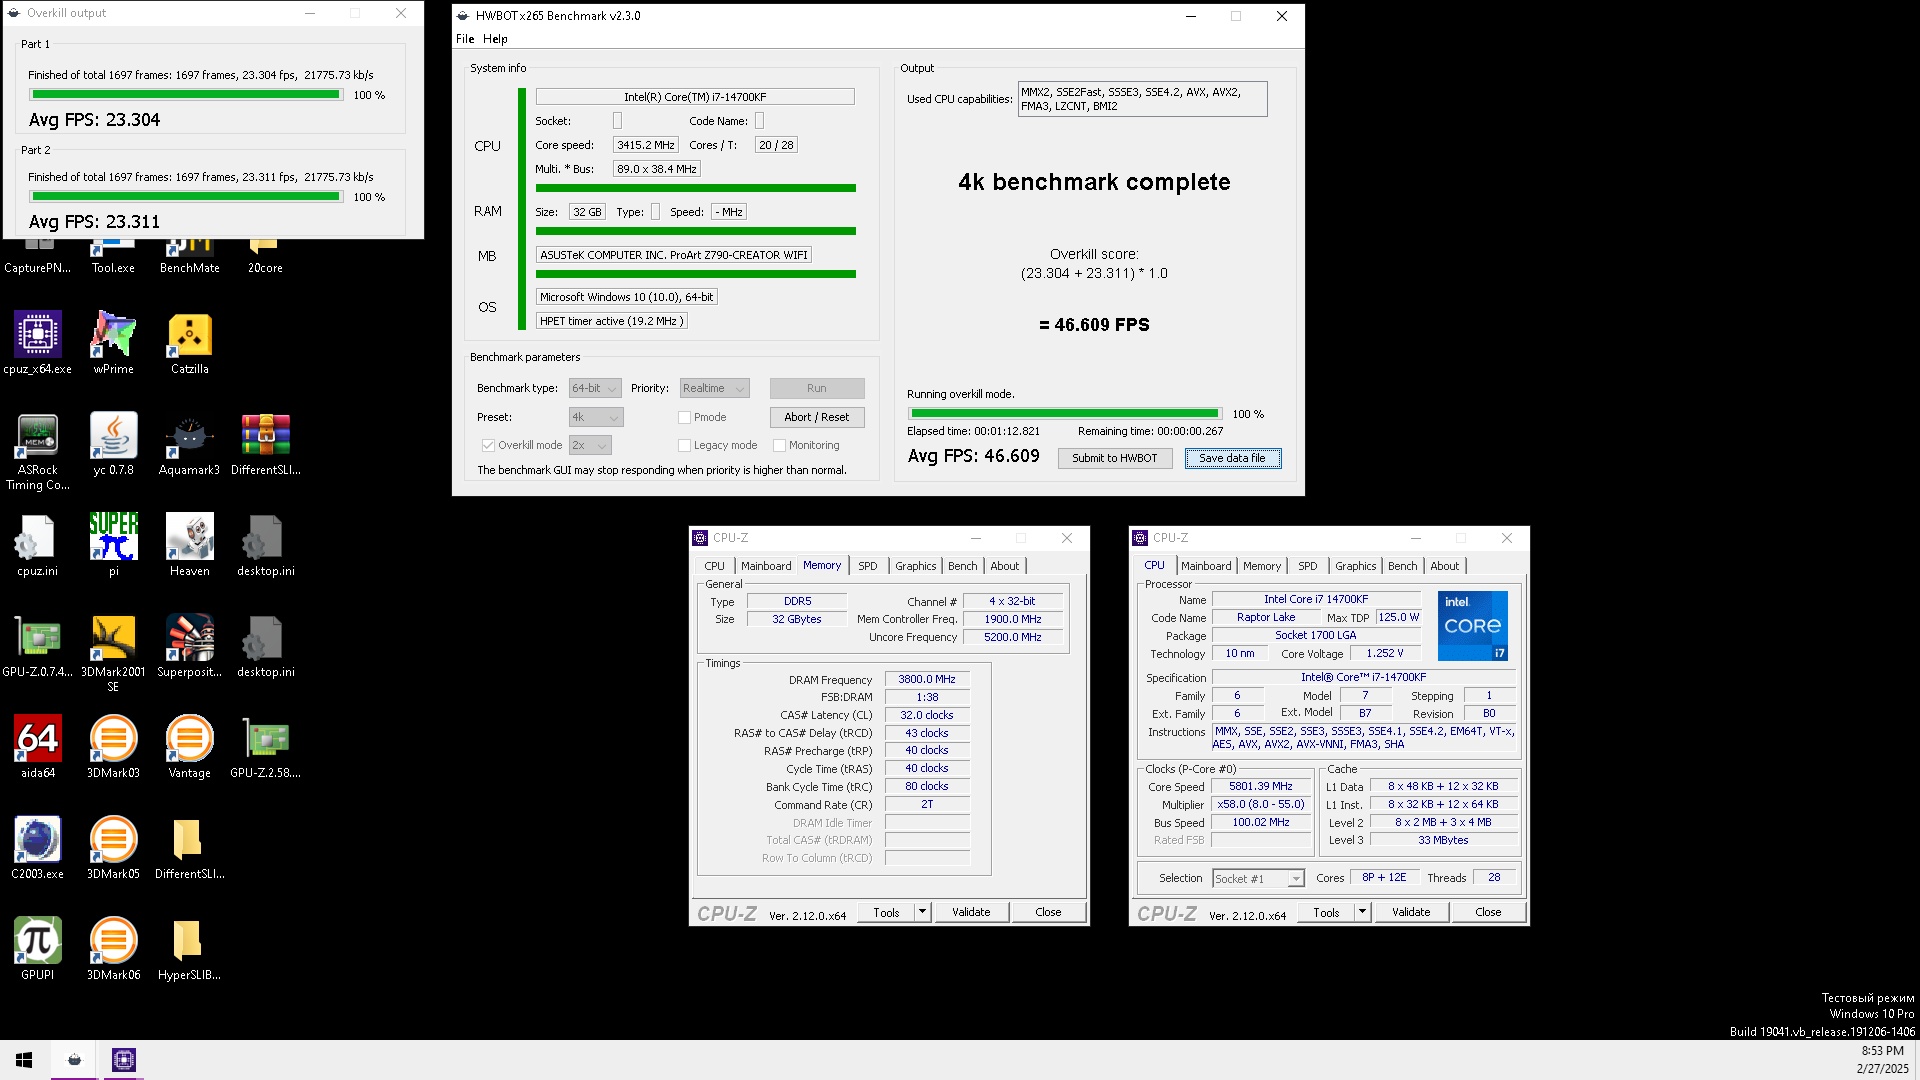This screenshot has width=1920, height=1080.
Task: Click Tools button in CPU-Z Memory window
Action: tap(887, 912)
